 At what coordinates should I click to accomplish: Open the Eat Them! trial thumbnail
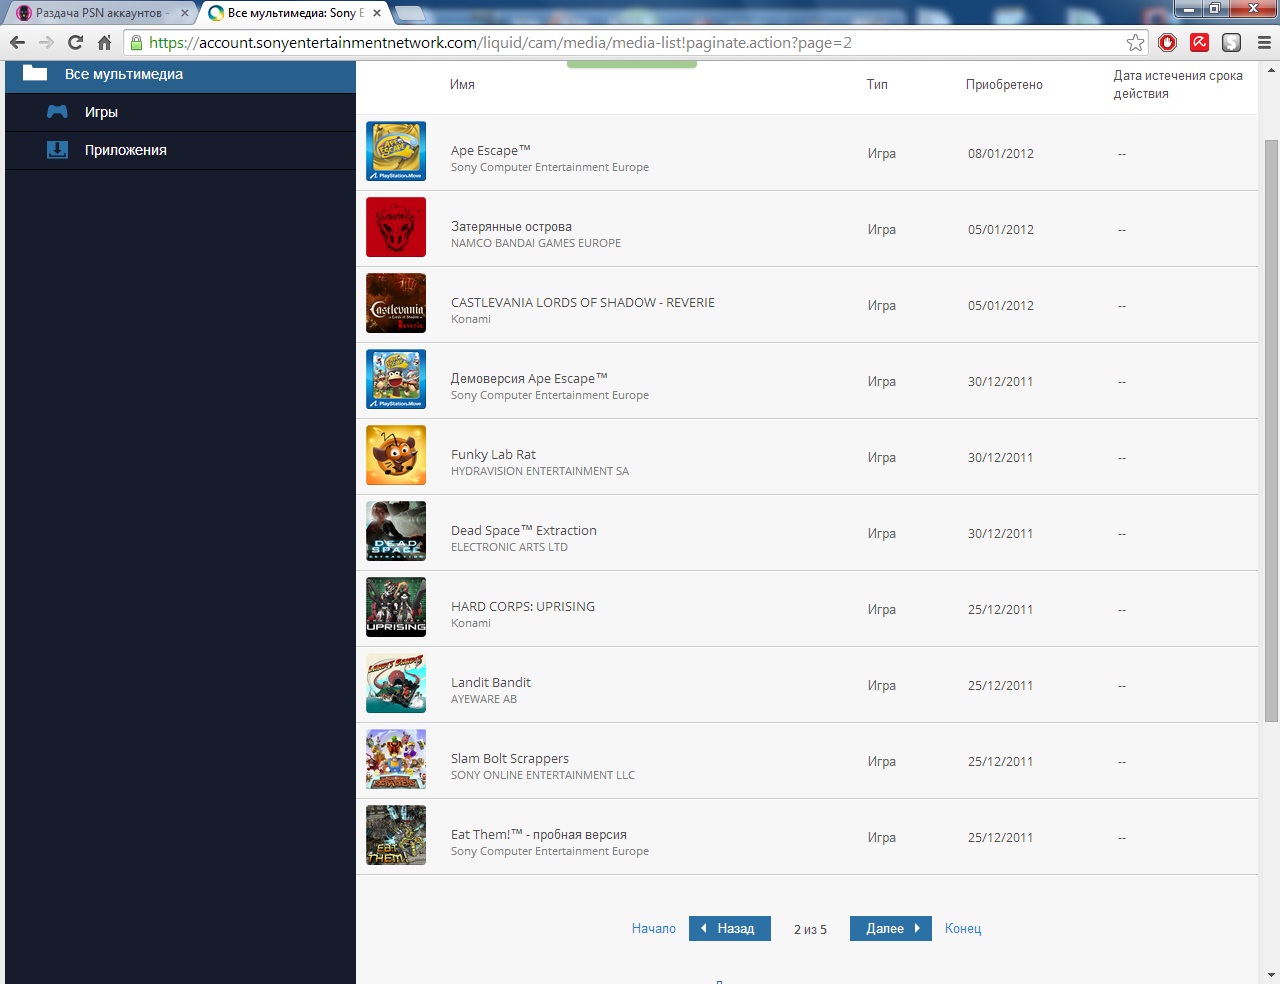tap(396, 835)
